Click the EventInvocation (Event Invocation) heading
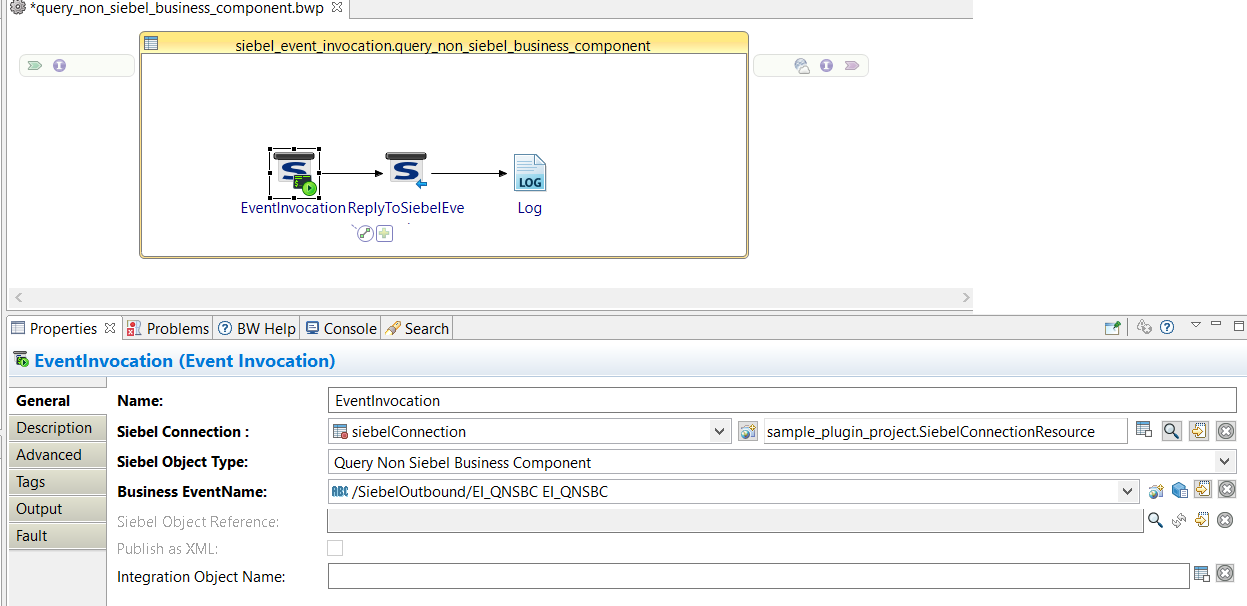Viewport: 1247px width, 606px height. tap(185, 361)
